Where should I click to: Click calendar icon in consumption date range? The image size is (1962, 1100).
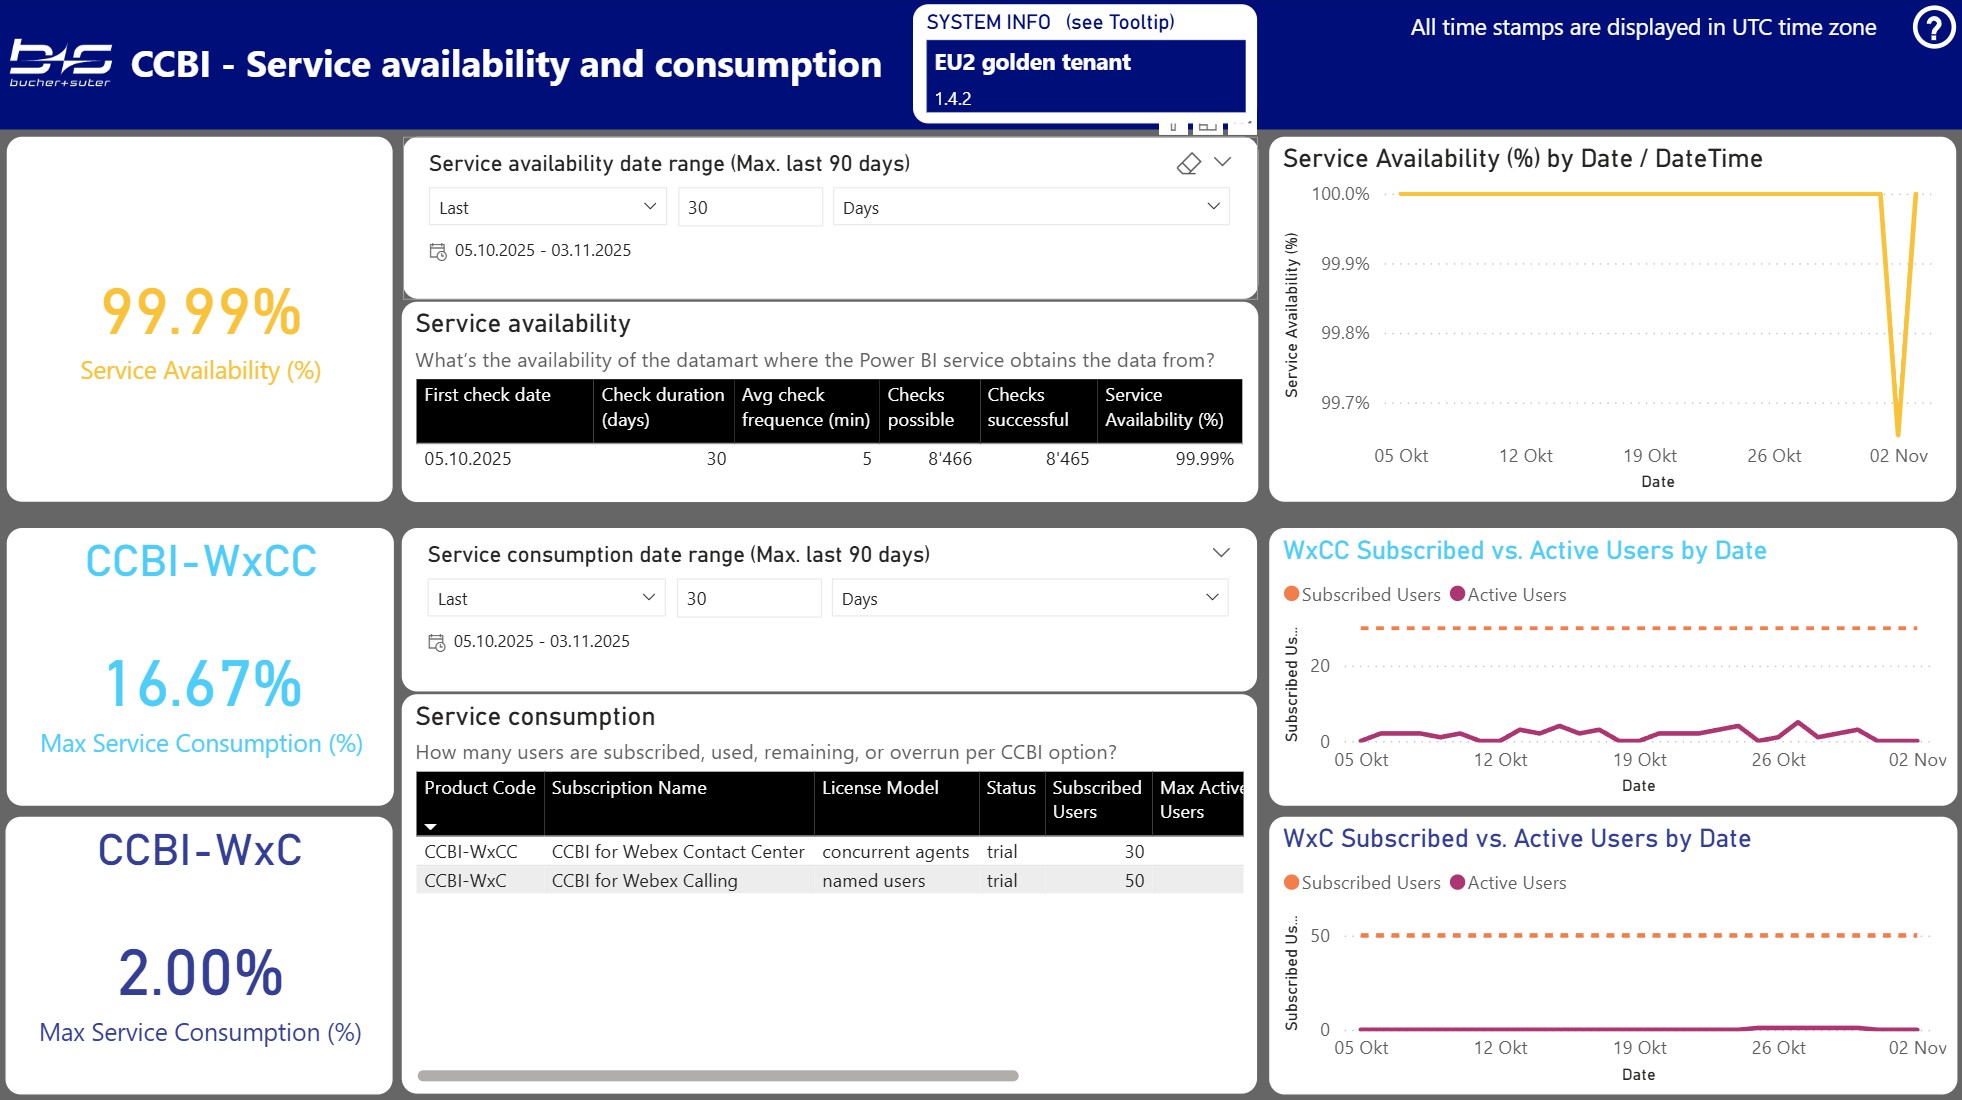(437, 642)
